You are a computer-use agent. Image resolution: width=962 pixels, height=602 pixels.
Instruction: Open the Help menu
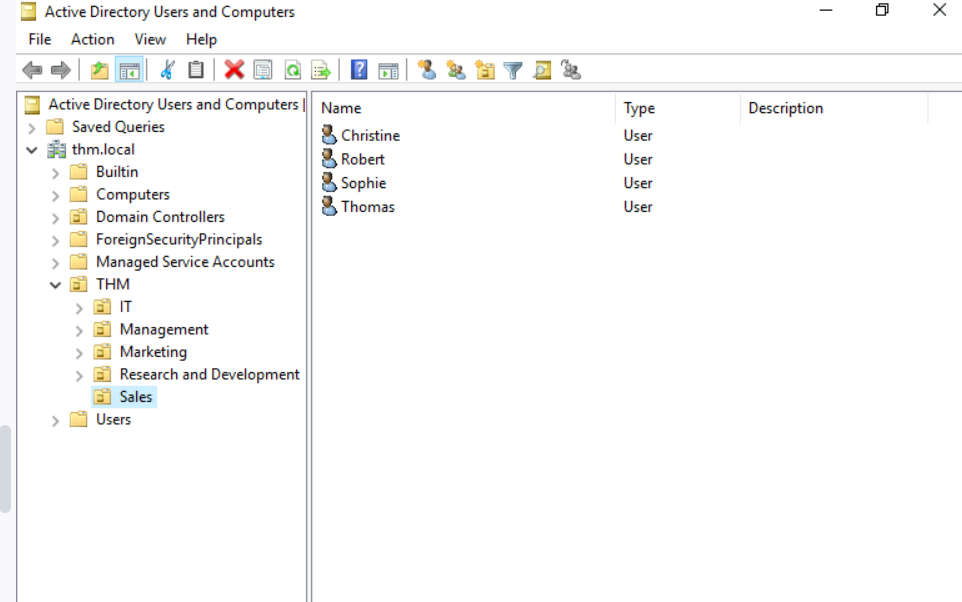[x=201, y=39]
